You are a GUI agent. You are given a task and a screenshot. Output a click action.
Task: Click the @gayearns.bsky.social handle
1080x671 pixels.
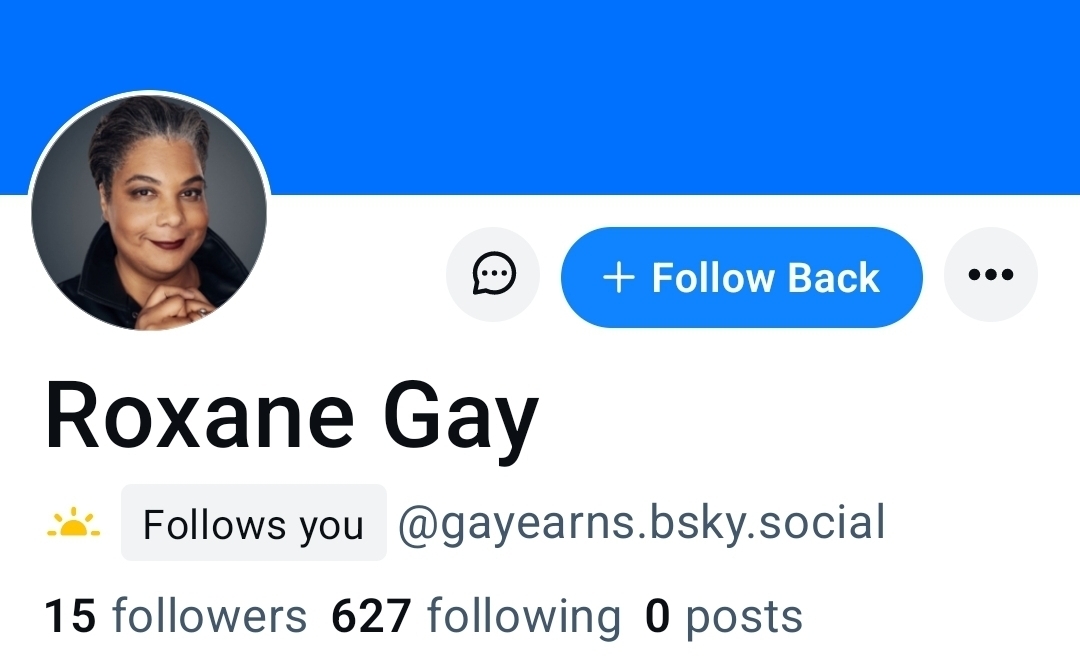(641, 523)
